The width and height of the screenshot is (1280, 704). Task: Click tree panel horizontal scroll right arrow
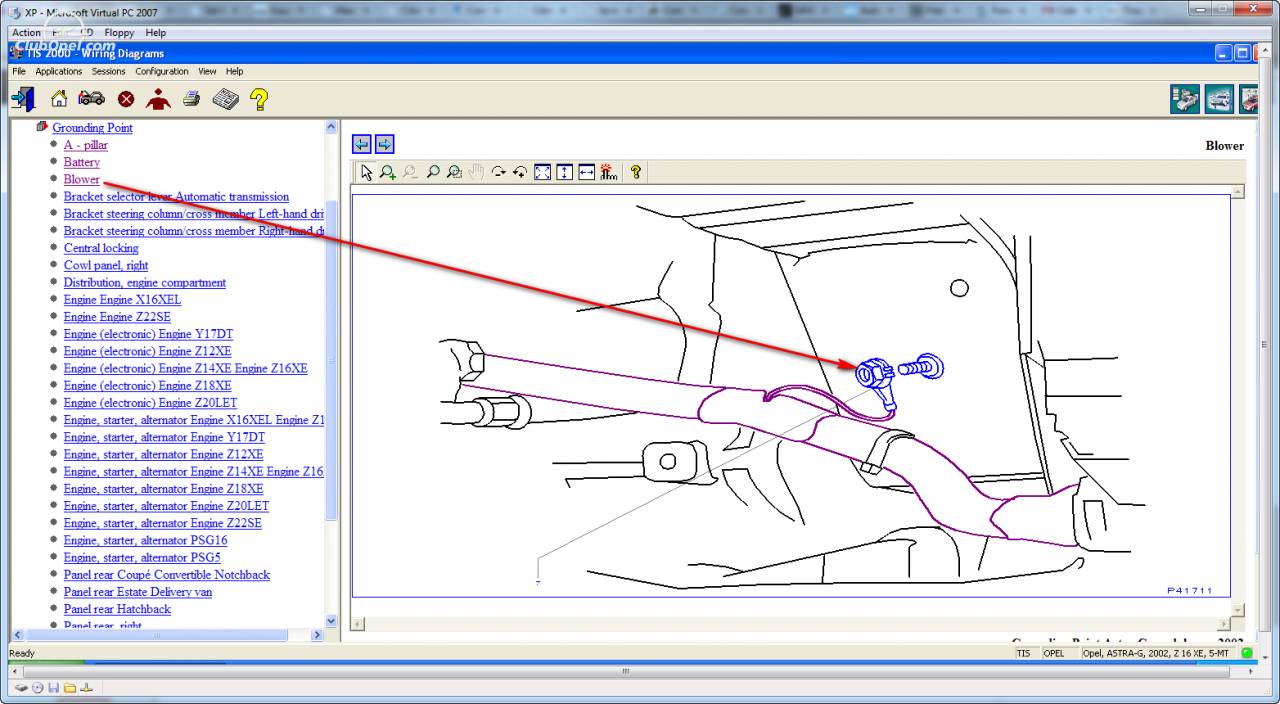click(318, 634)
